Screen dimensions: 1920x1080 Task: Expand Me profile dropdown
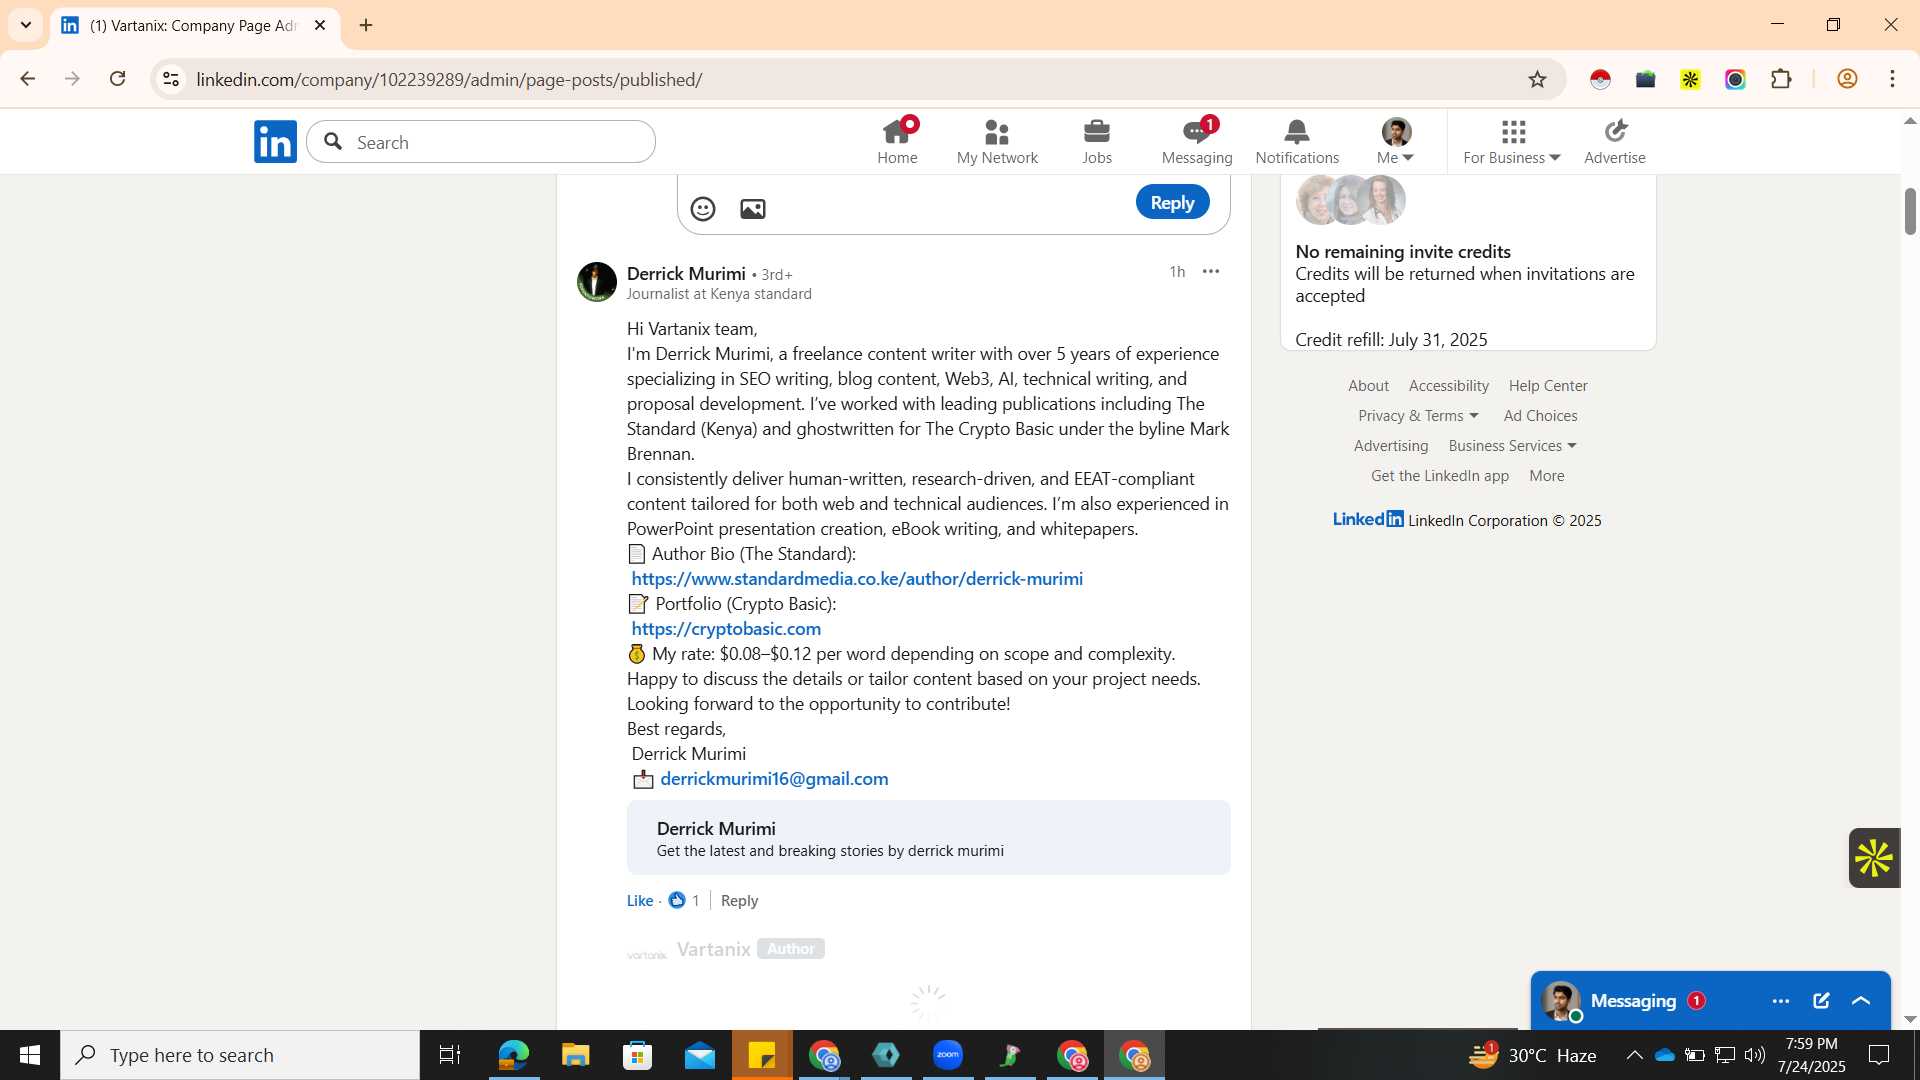(x=1395, y=142)
